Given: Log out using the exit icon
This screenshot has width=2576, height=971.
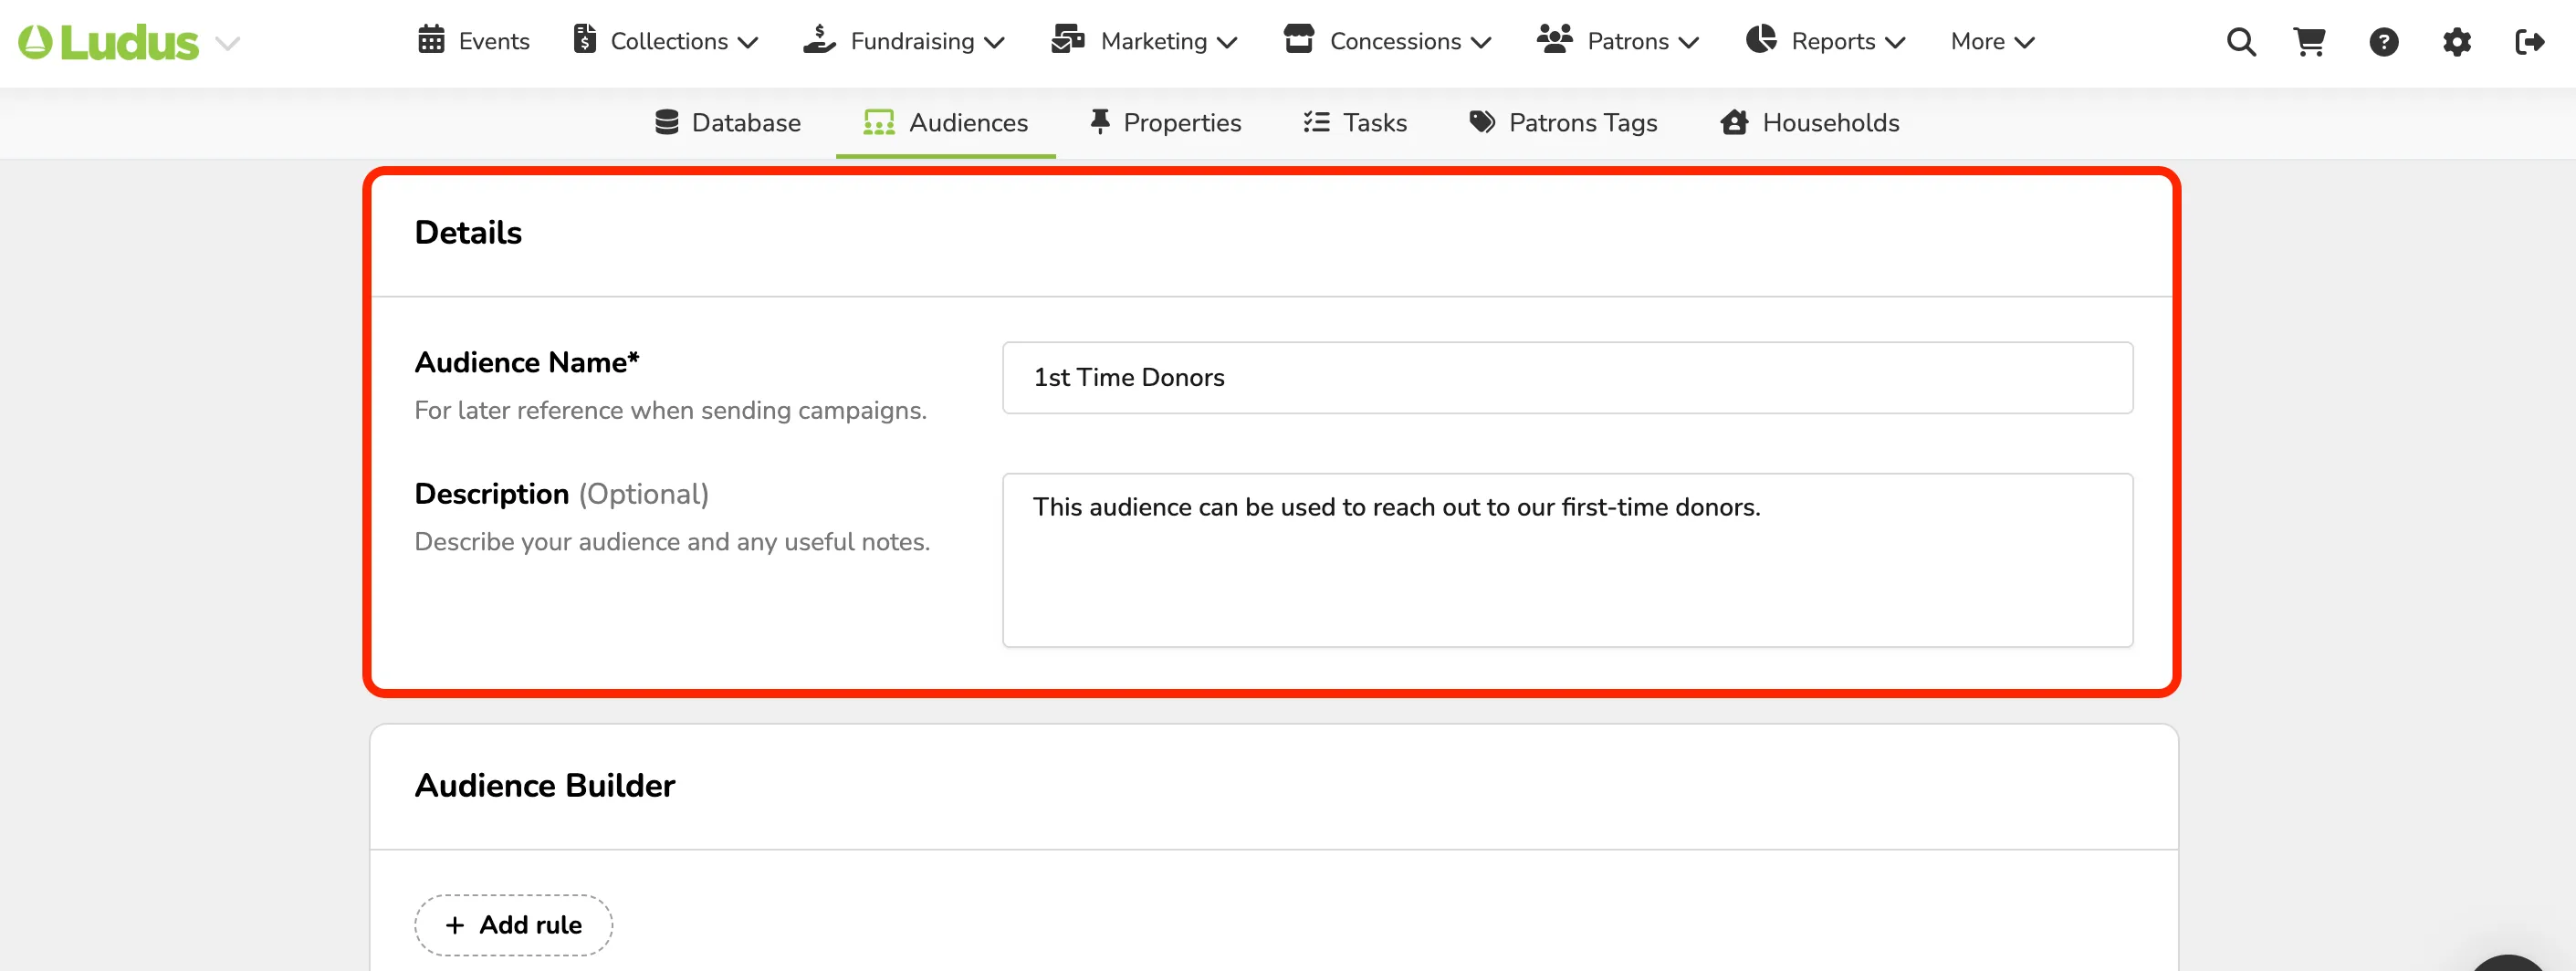Looking at the screenshot, I should pyautogui.click(x=2530, y=42).
